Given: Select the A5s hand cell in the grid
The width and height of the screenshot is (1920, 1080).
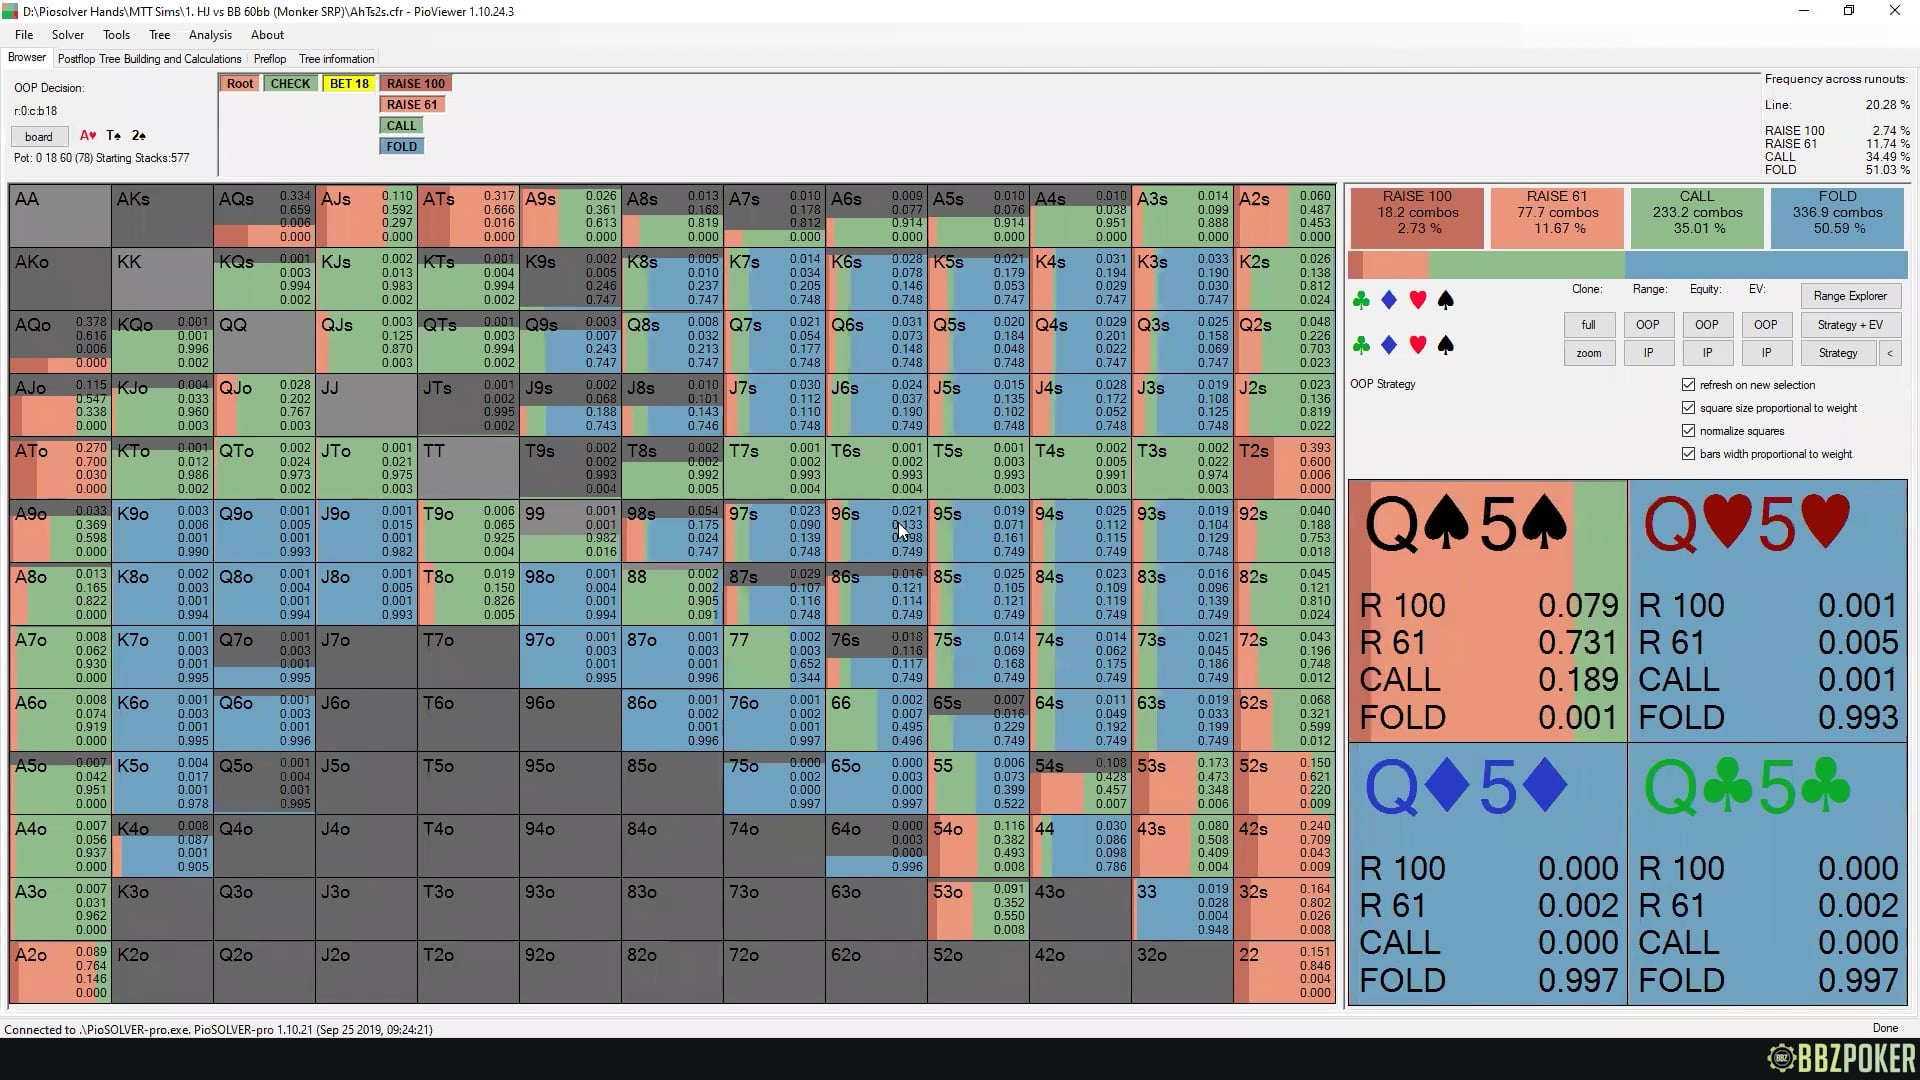Looking at the screenshot, I should click(978, 215).
